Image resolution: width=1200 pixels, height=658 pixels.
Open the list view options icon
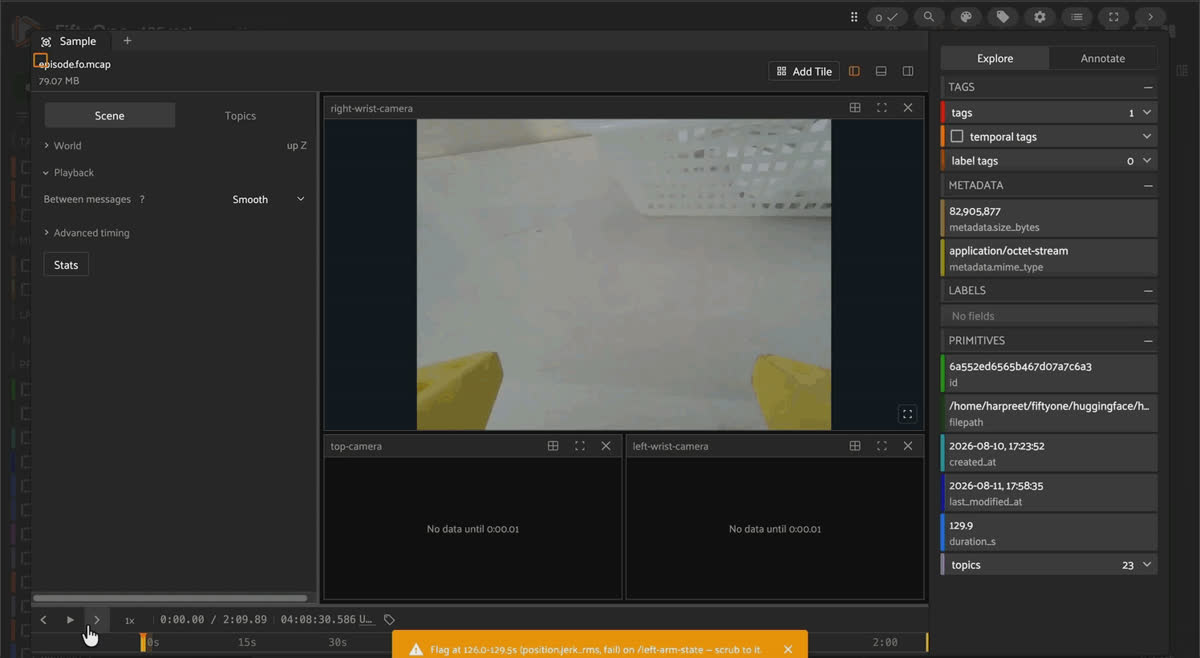1077,17
